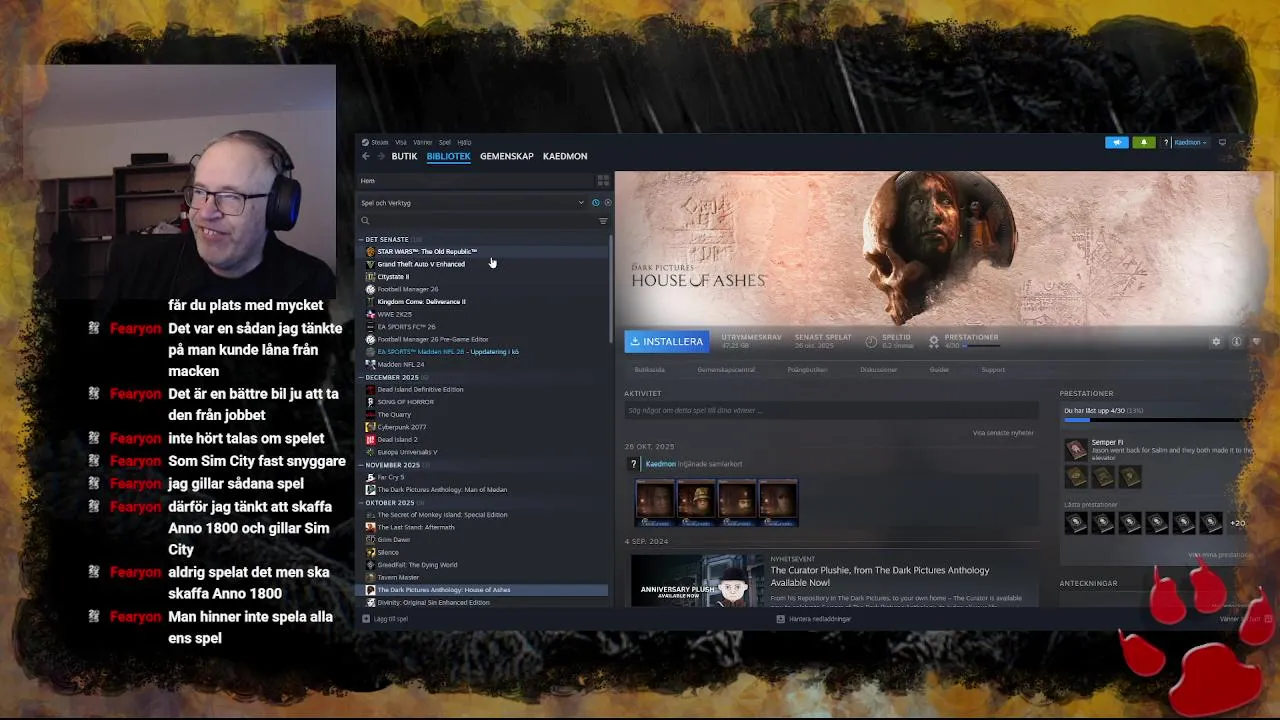
Task: Open the Visa menu
Action: click(x=401, y=142)
